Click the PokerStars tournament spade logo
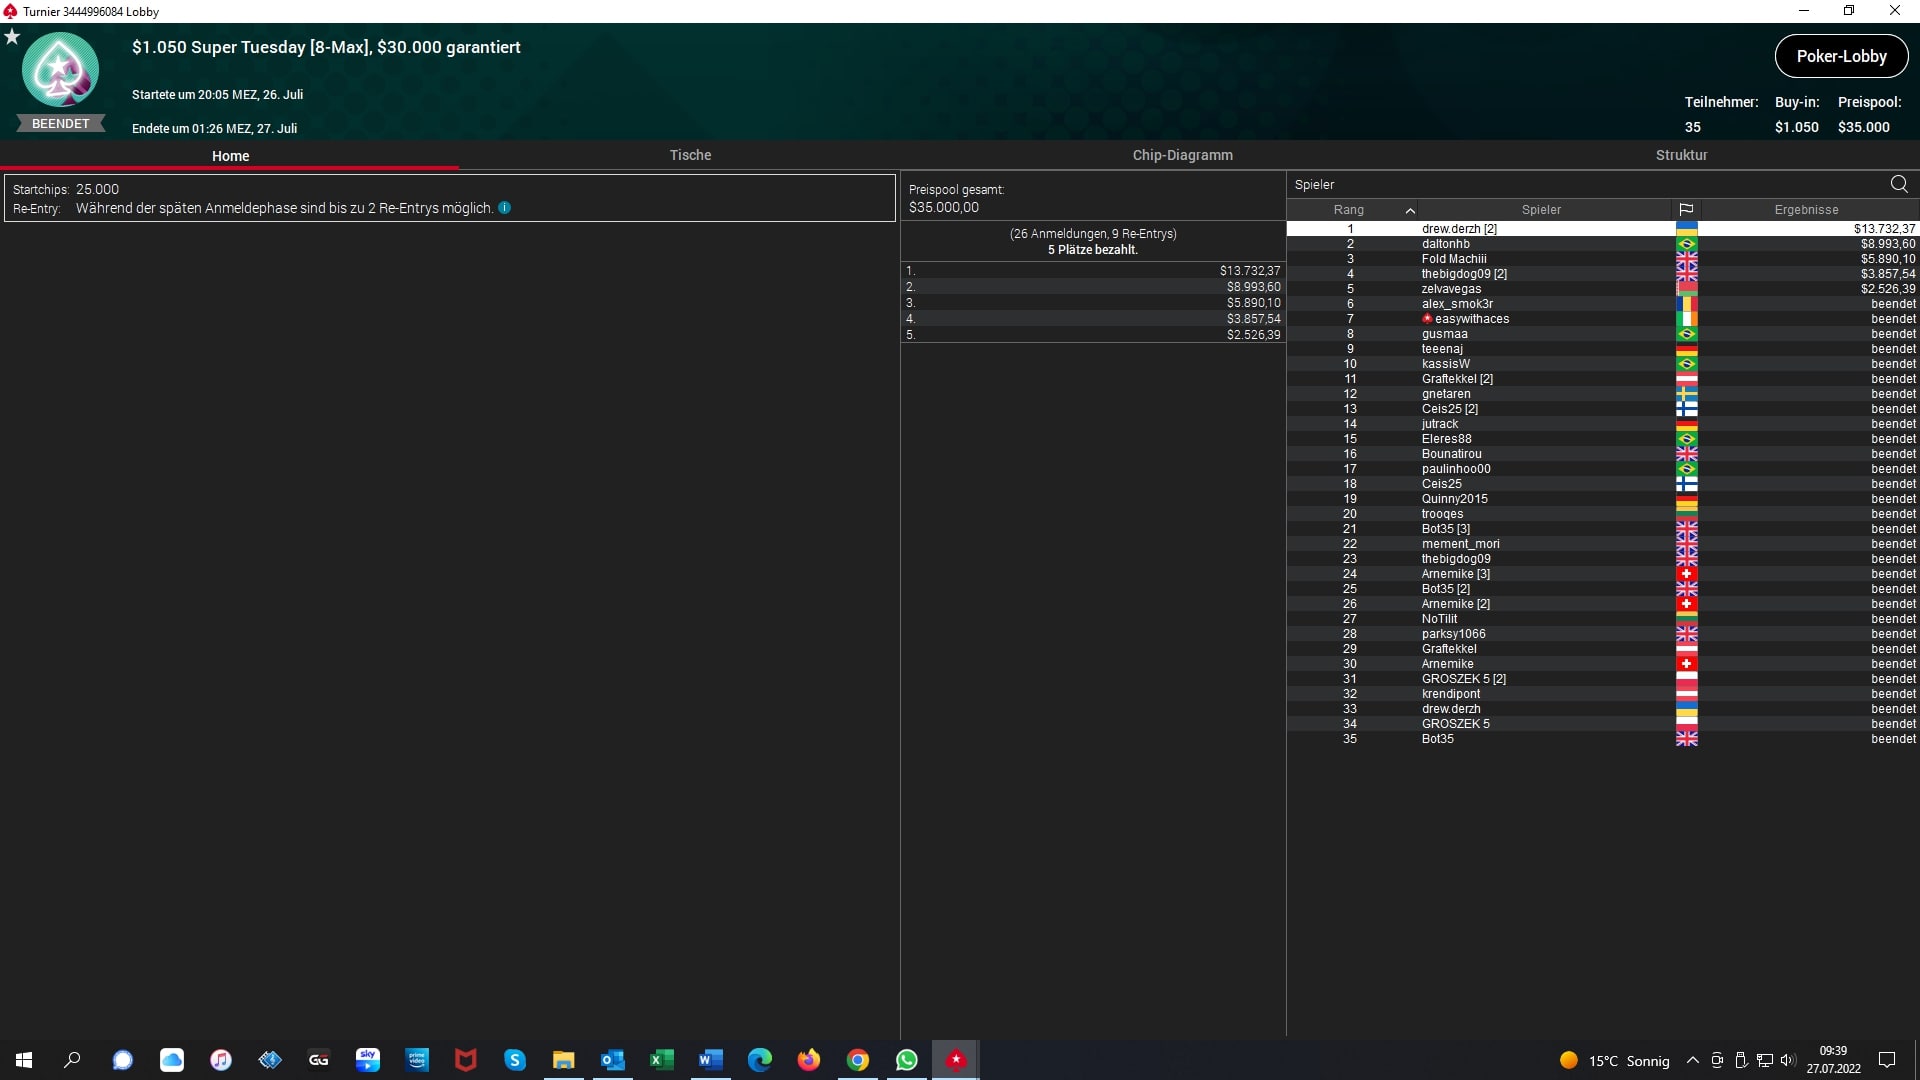The height and width of the screenshot is (1080, 1920). click(x=60, y=70)
